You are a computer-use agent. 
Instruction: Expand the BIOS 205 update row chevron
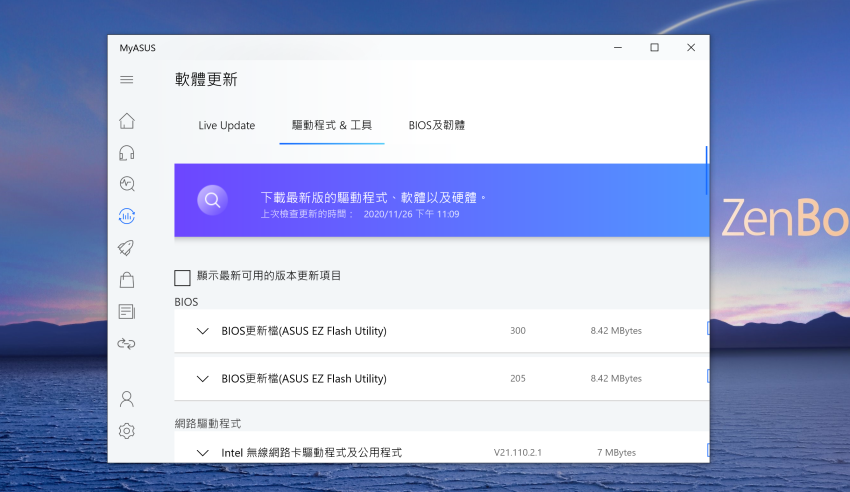click(x=203, y=379)
